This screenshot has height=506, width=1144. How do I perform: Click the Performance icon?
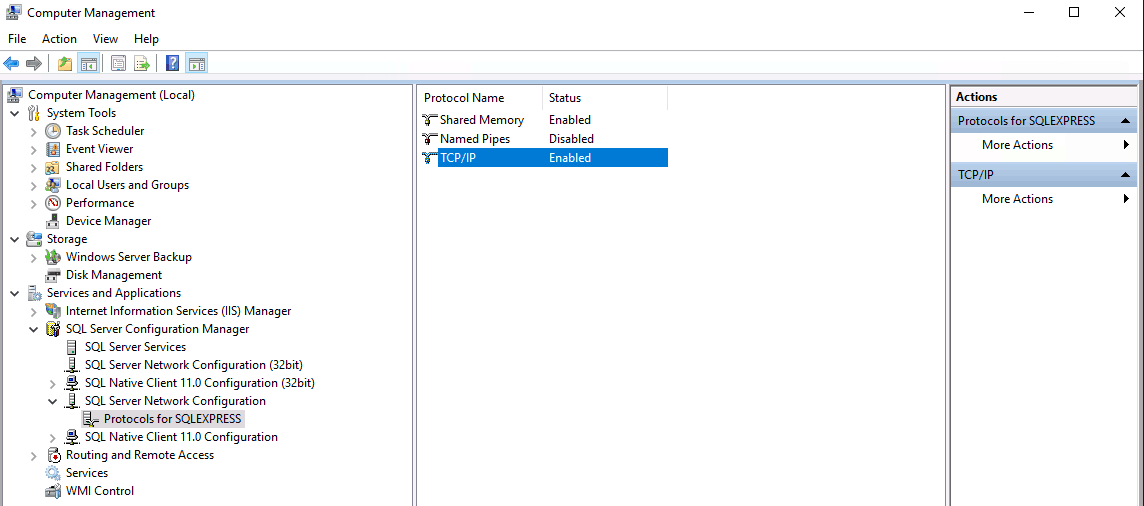[x=53, y=203]
